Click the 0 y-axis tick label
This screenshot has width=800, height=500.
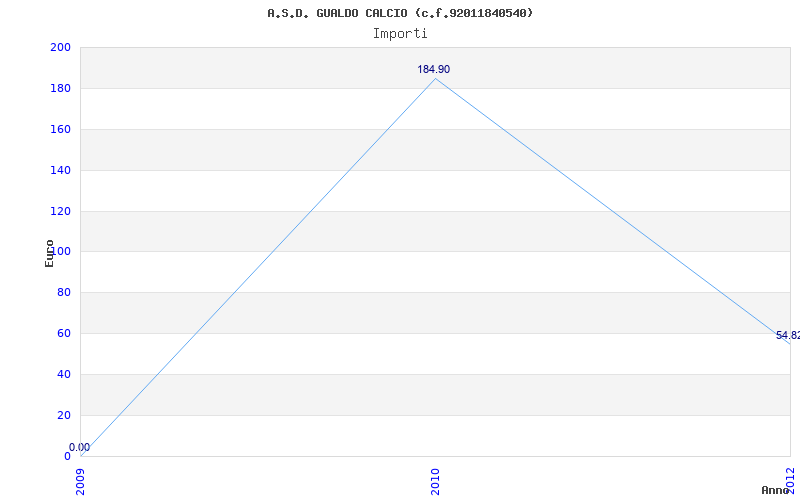click(67, 456)
